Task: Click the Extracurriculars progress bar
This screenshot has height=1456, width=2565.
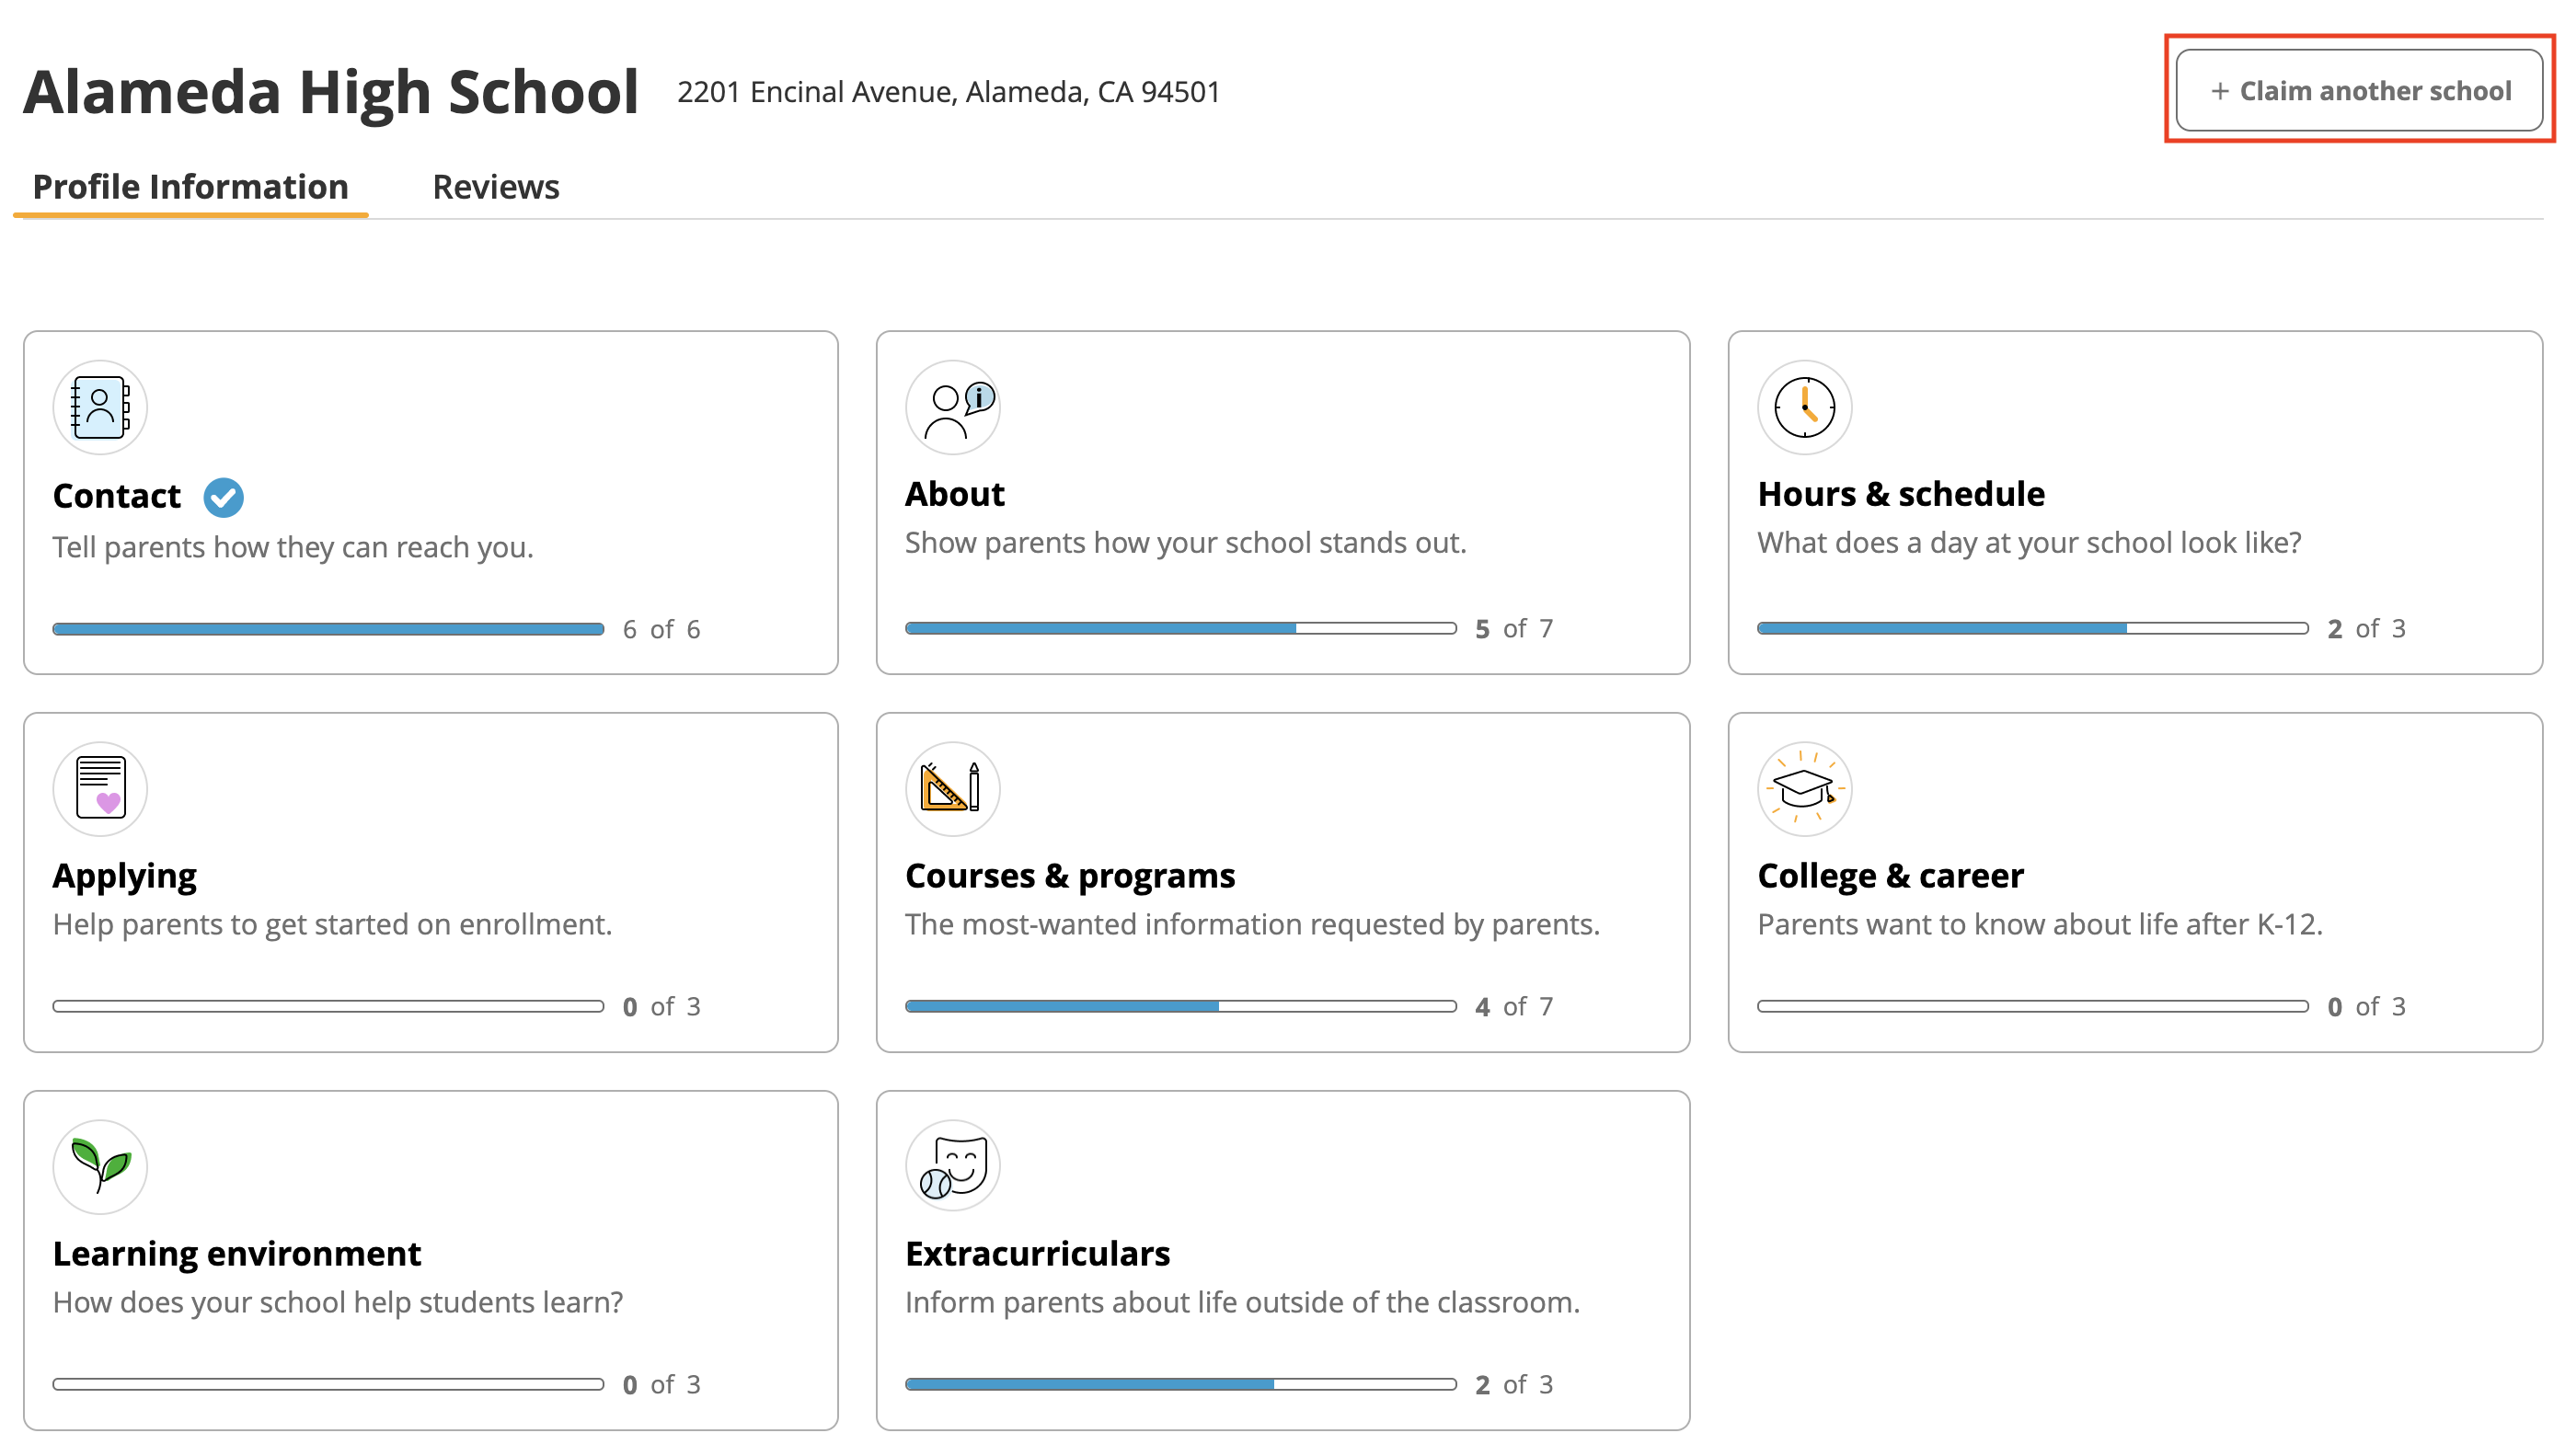Action: click(x=1180, y=1384)
